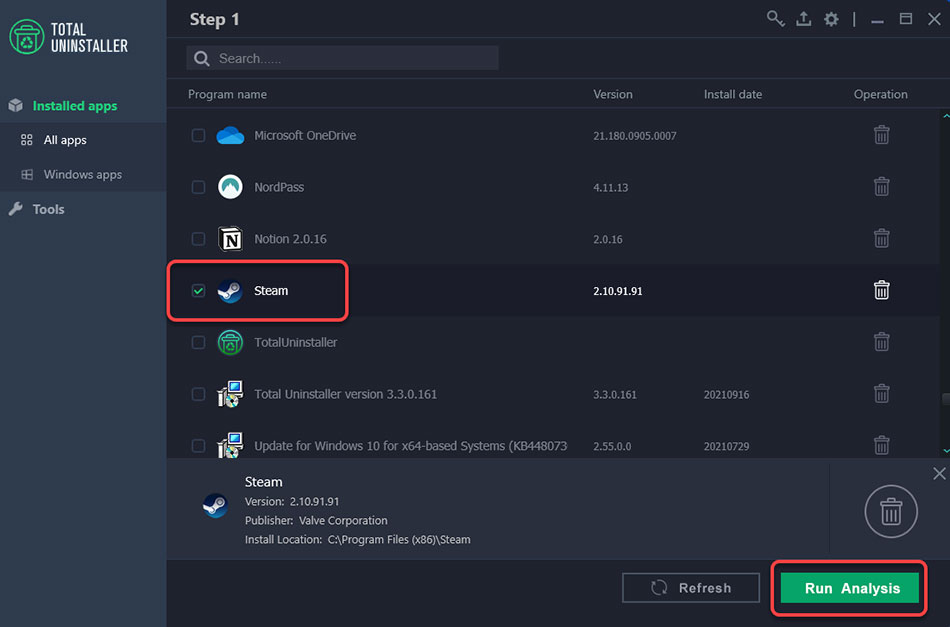Click trash icon for Total Uninstaller version 3.3.0.161
This screenshot has height=627, width=950.
882,394
